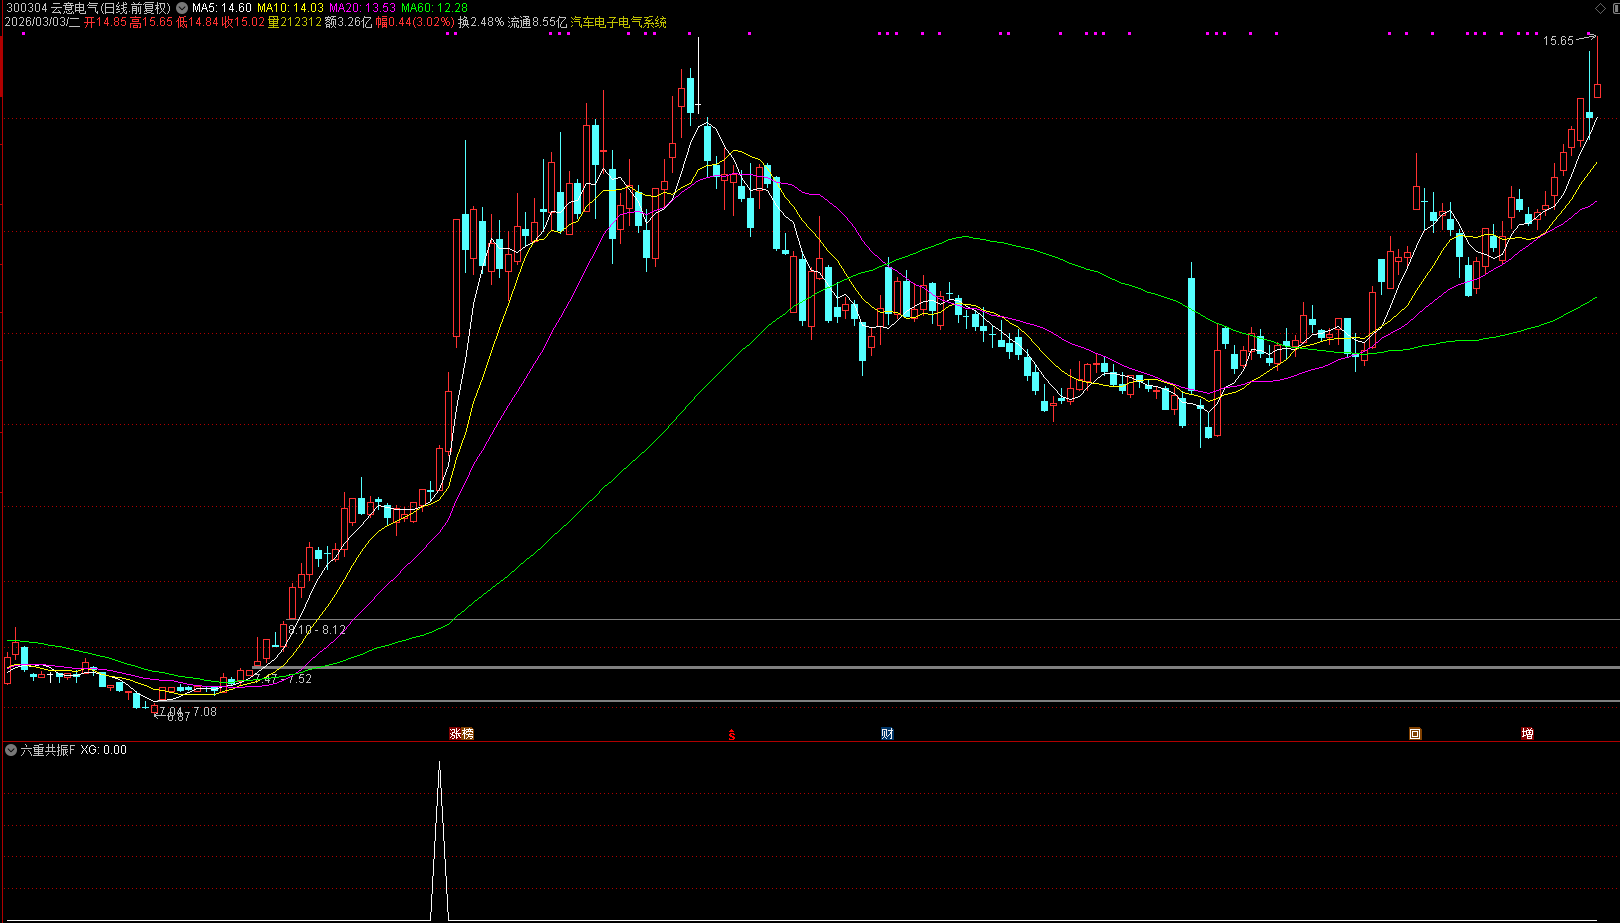
Task: Open the 汽车电子电气系统 sector link
Action: (x=618, y=22)
